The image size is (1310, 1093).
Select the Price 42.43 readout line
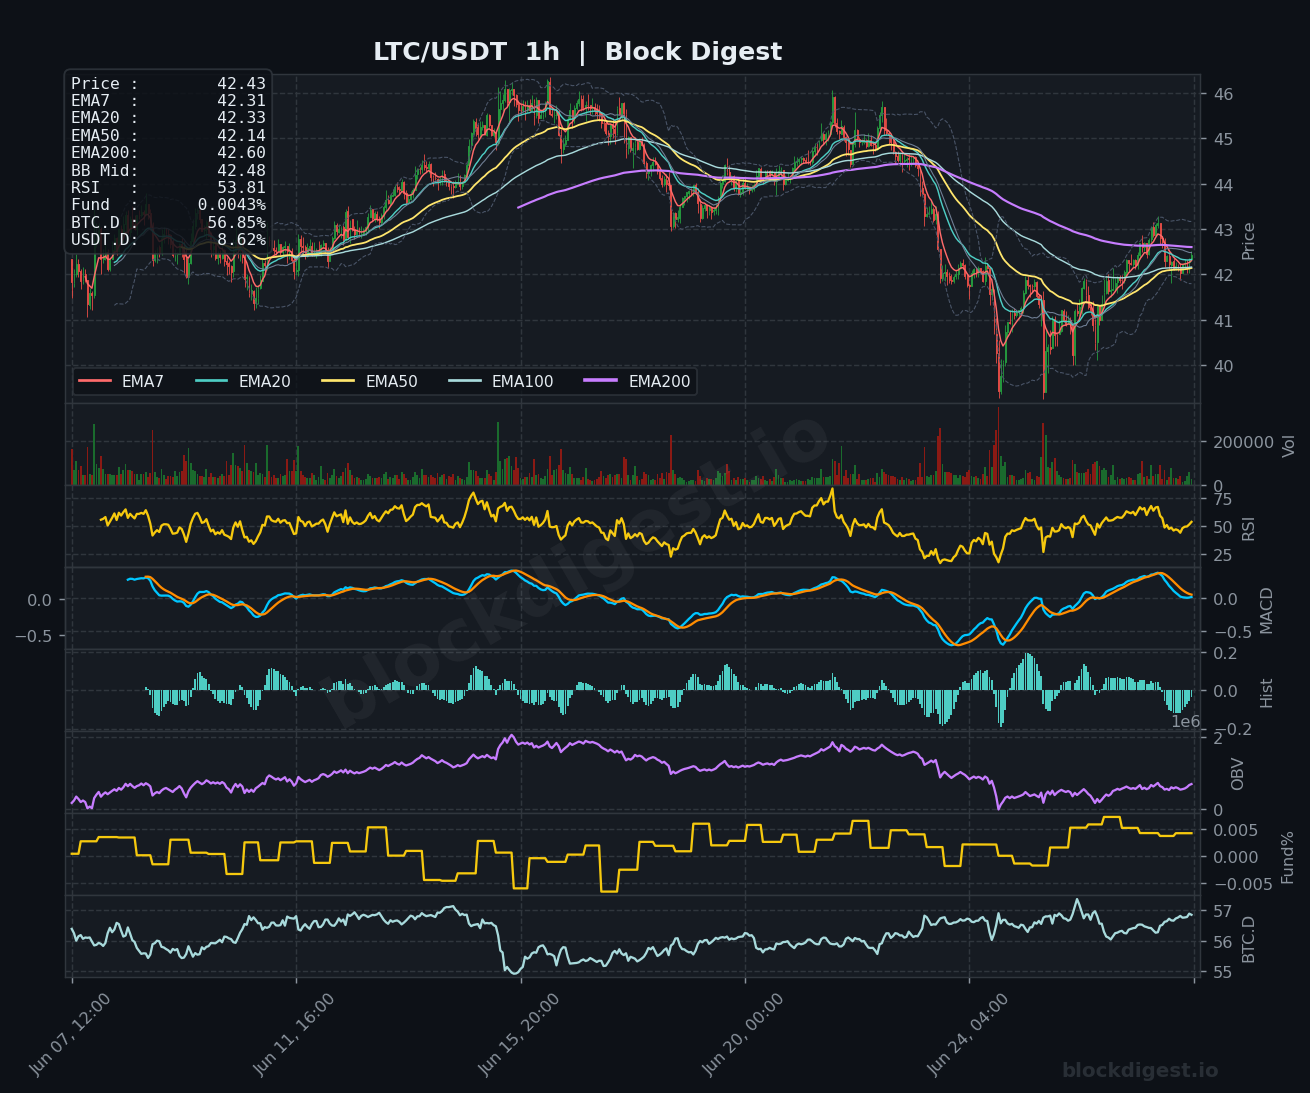pyautogui.click(x=168, y=84)
